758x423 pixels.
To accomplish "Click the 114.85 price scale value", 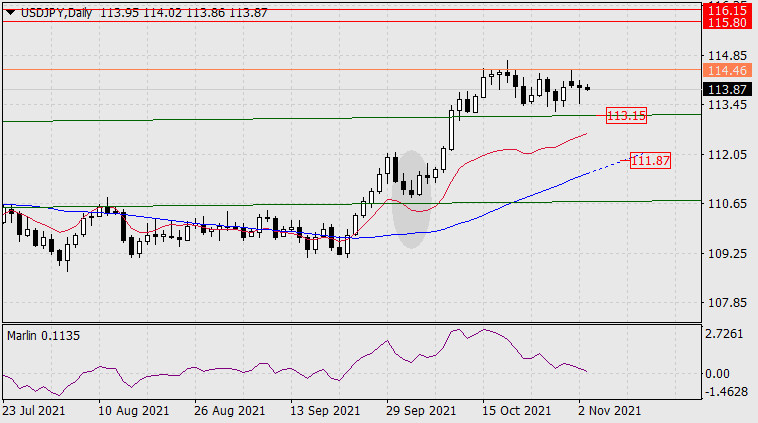I will point(727,56).
